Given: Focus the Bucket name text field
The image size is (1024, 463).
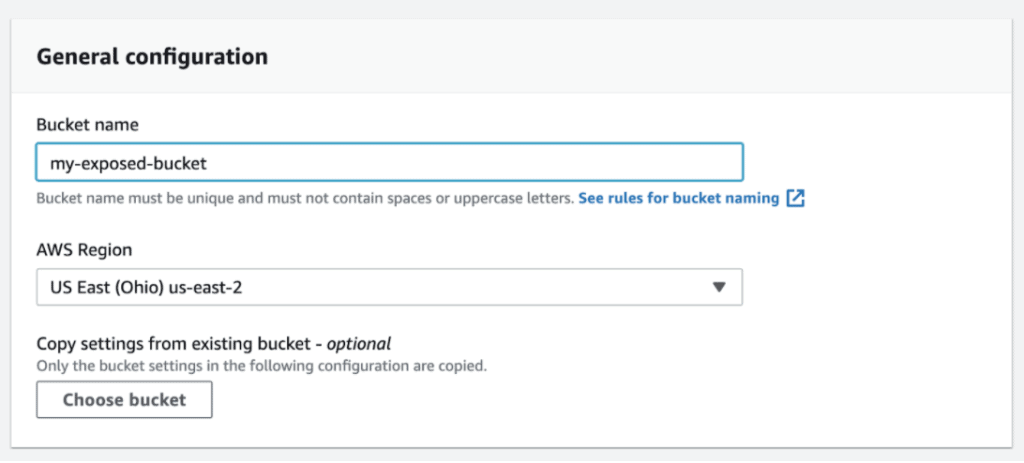Looking at the screenshot, I should tap(388, 162).
